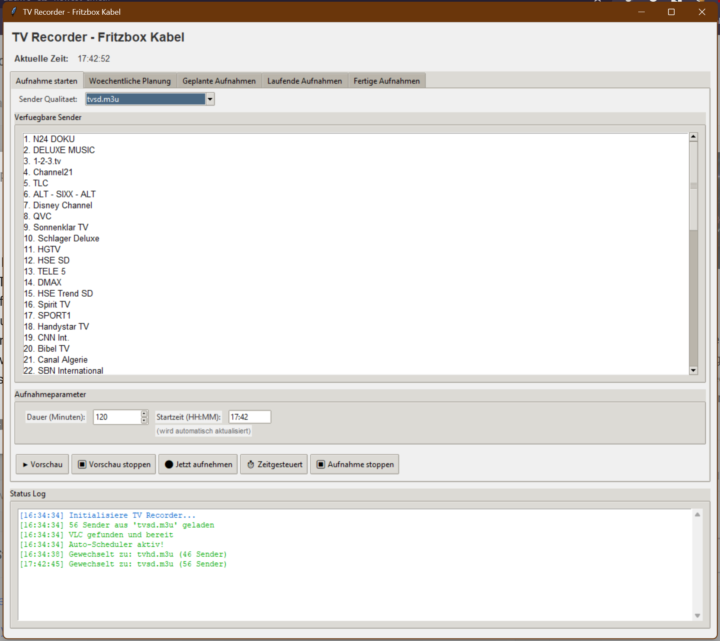Image resolution: width=720 pixels, height=641 pixels.
Task: Select channel ALT - SIXX - ALT
Action: tap(60, 194)
